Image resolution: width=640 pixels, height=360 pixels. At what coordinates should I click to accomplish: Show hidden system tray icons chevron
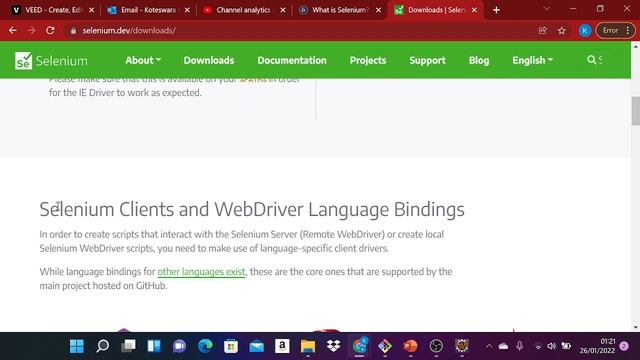[489, 346]
